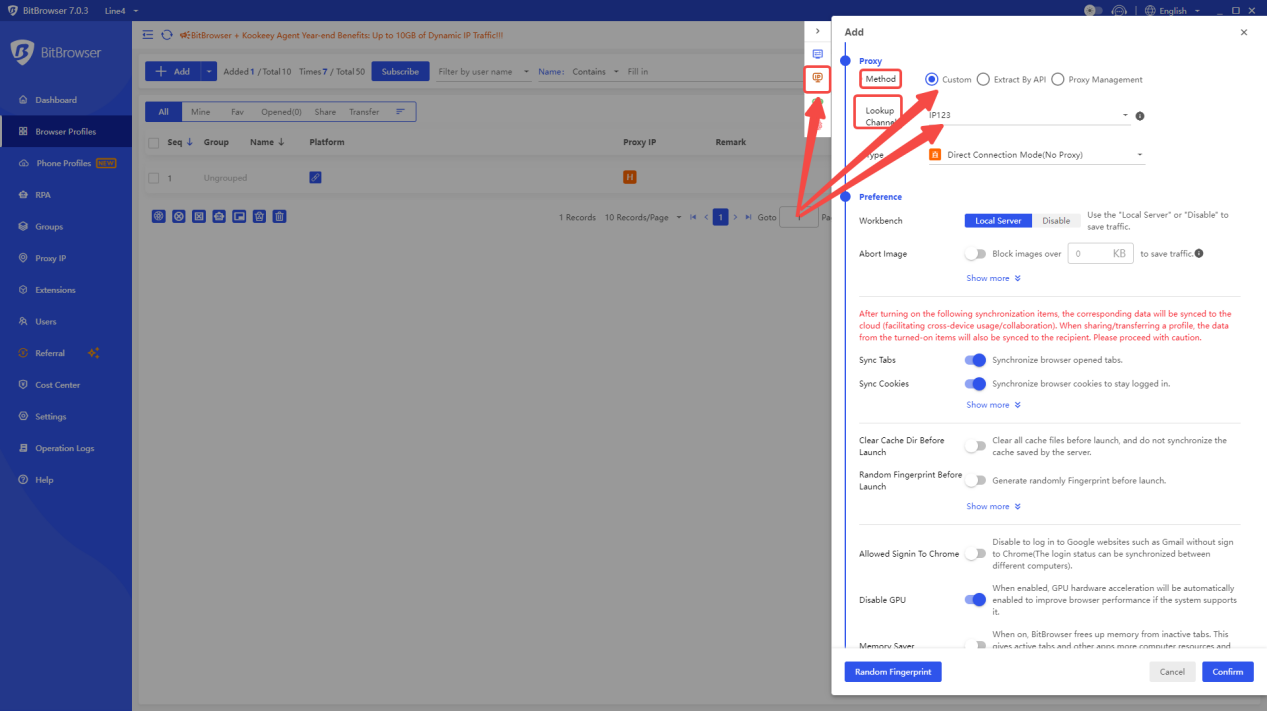This screenshot has height=711, width=1267.
Task: Select Local Server for Workbench
Action: click(x=998, y=221)
